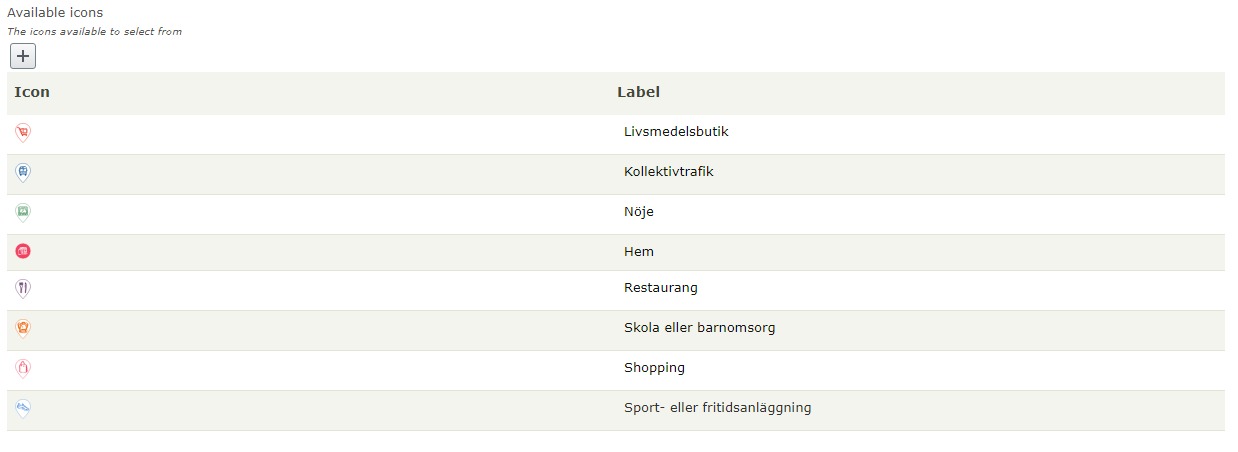
Task: Click the Icon column header
Action: pos(32,92)
